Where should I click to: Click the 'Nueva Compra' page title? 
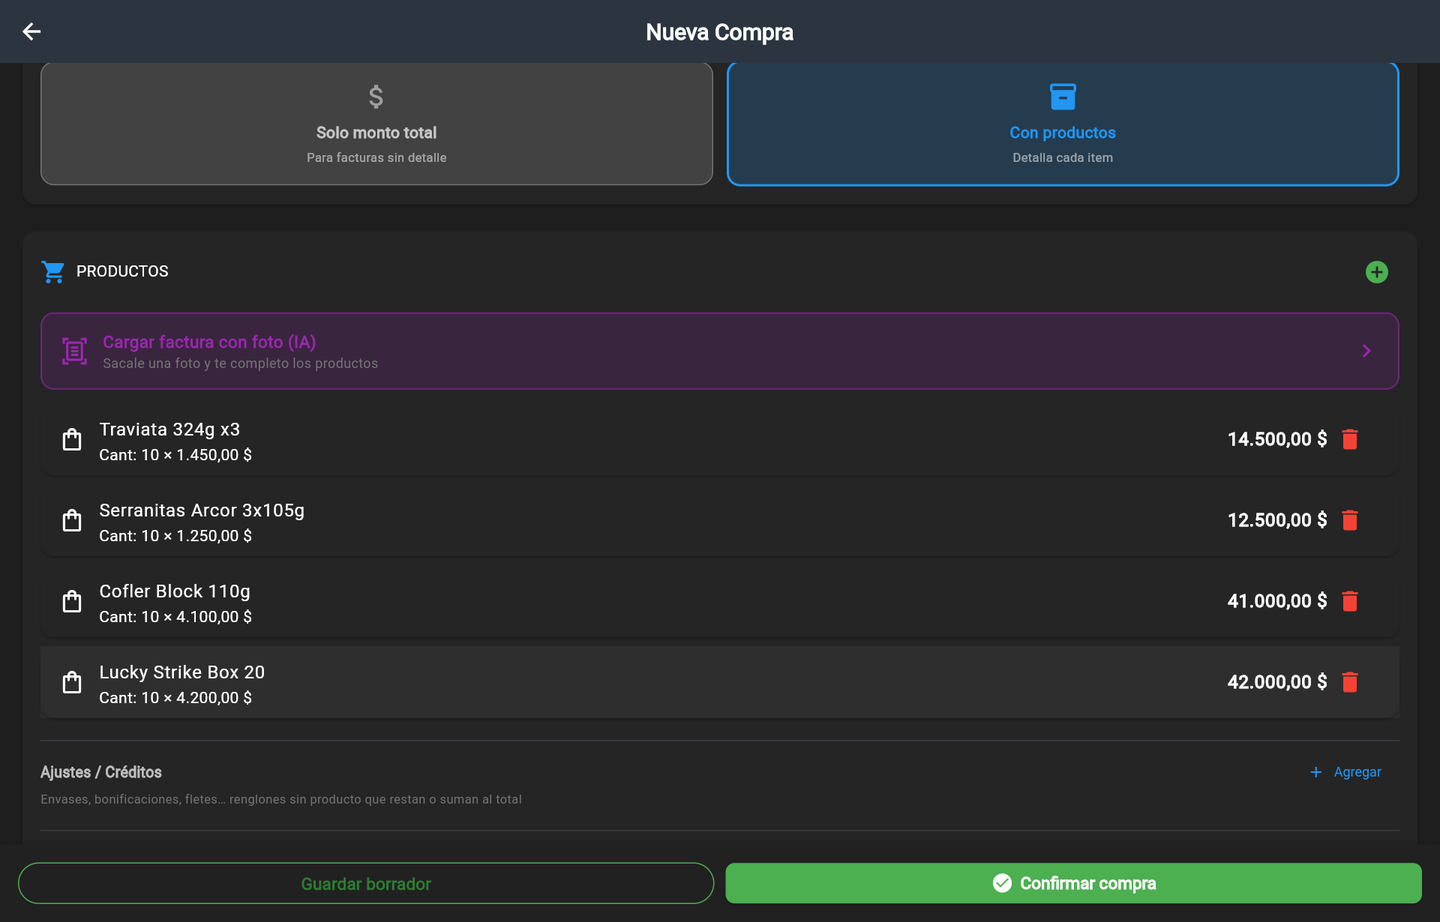720,32
